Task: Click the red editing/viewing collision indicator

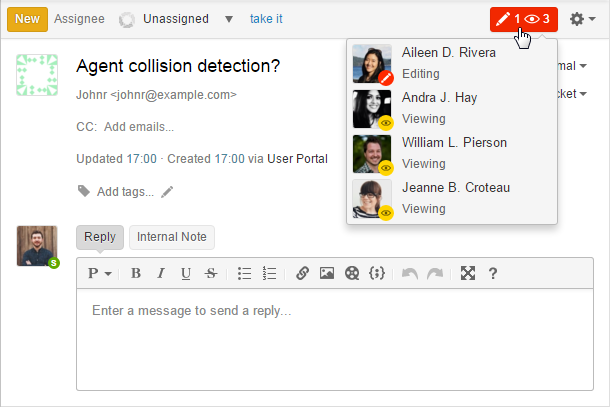Action: pos(523,19)
